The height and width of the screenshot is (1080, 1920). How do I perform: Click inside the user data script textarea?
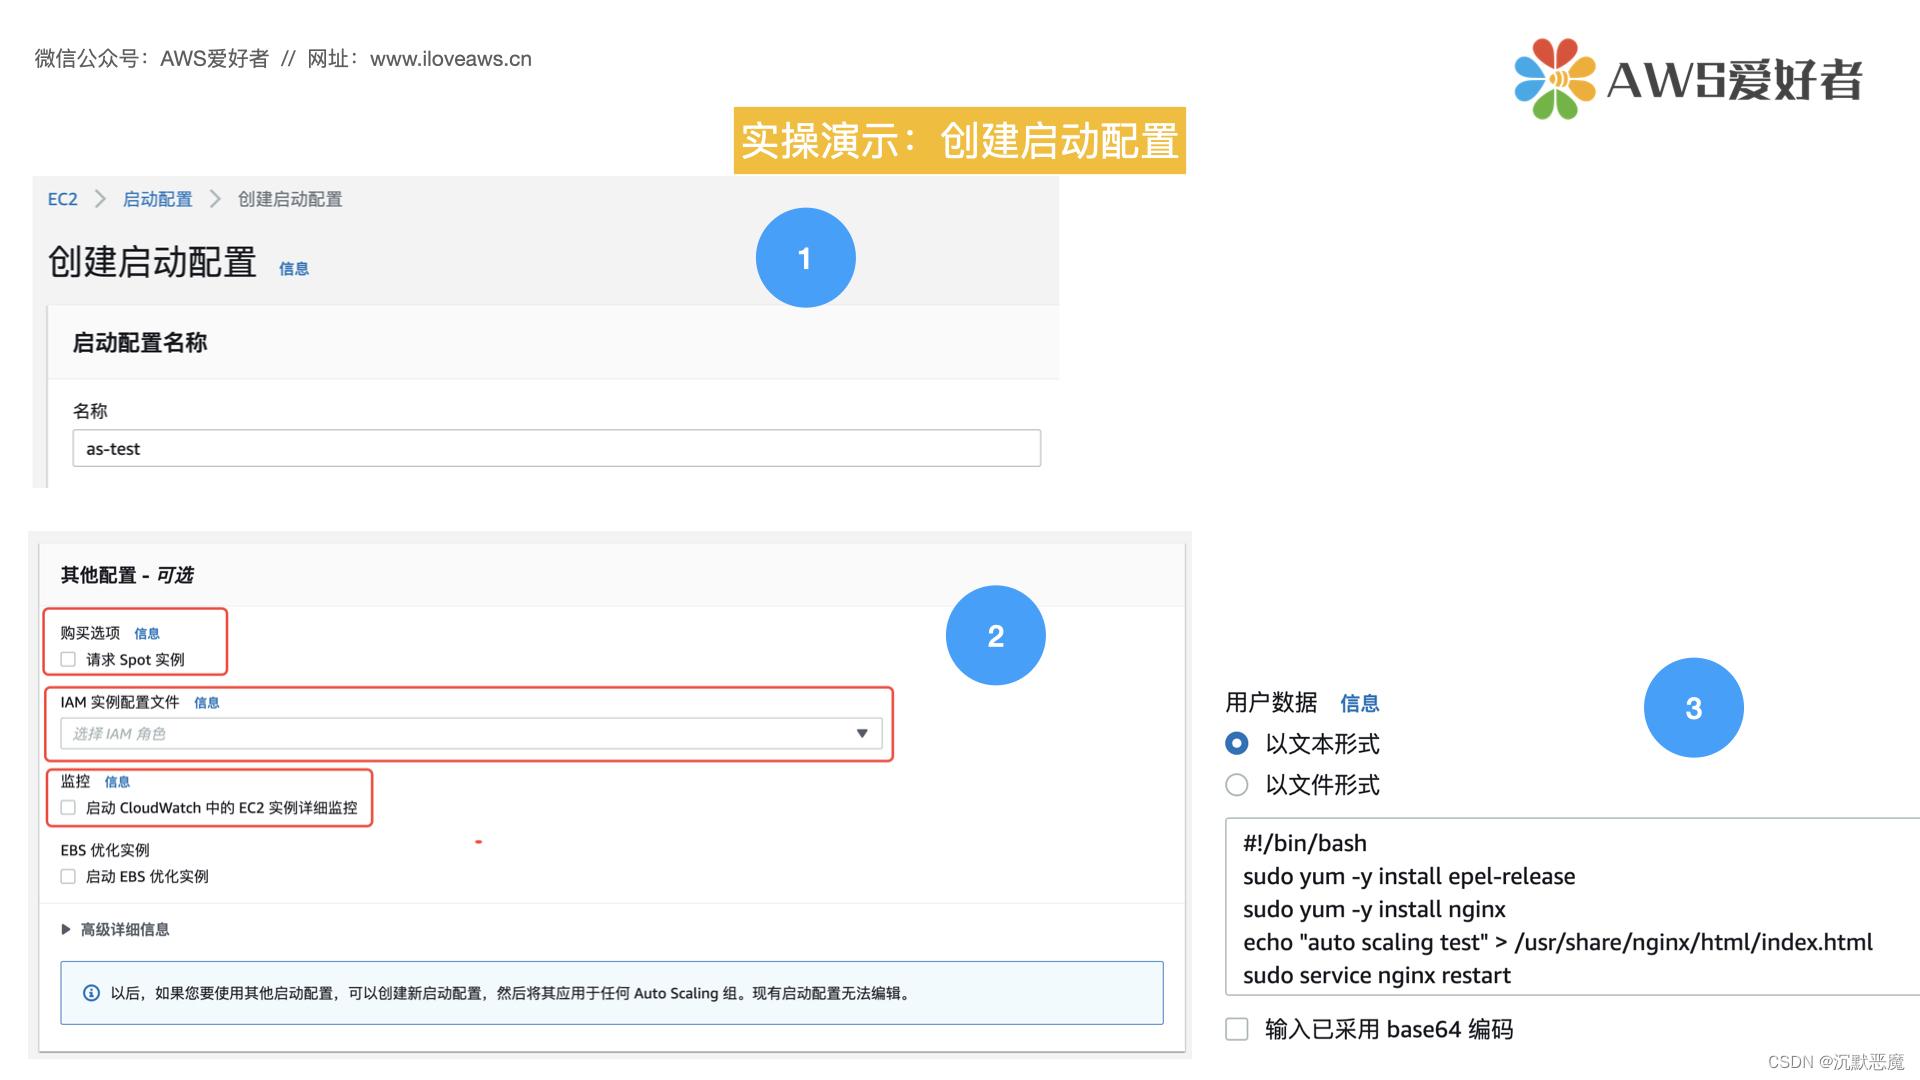1572,906
